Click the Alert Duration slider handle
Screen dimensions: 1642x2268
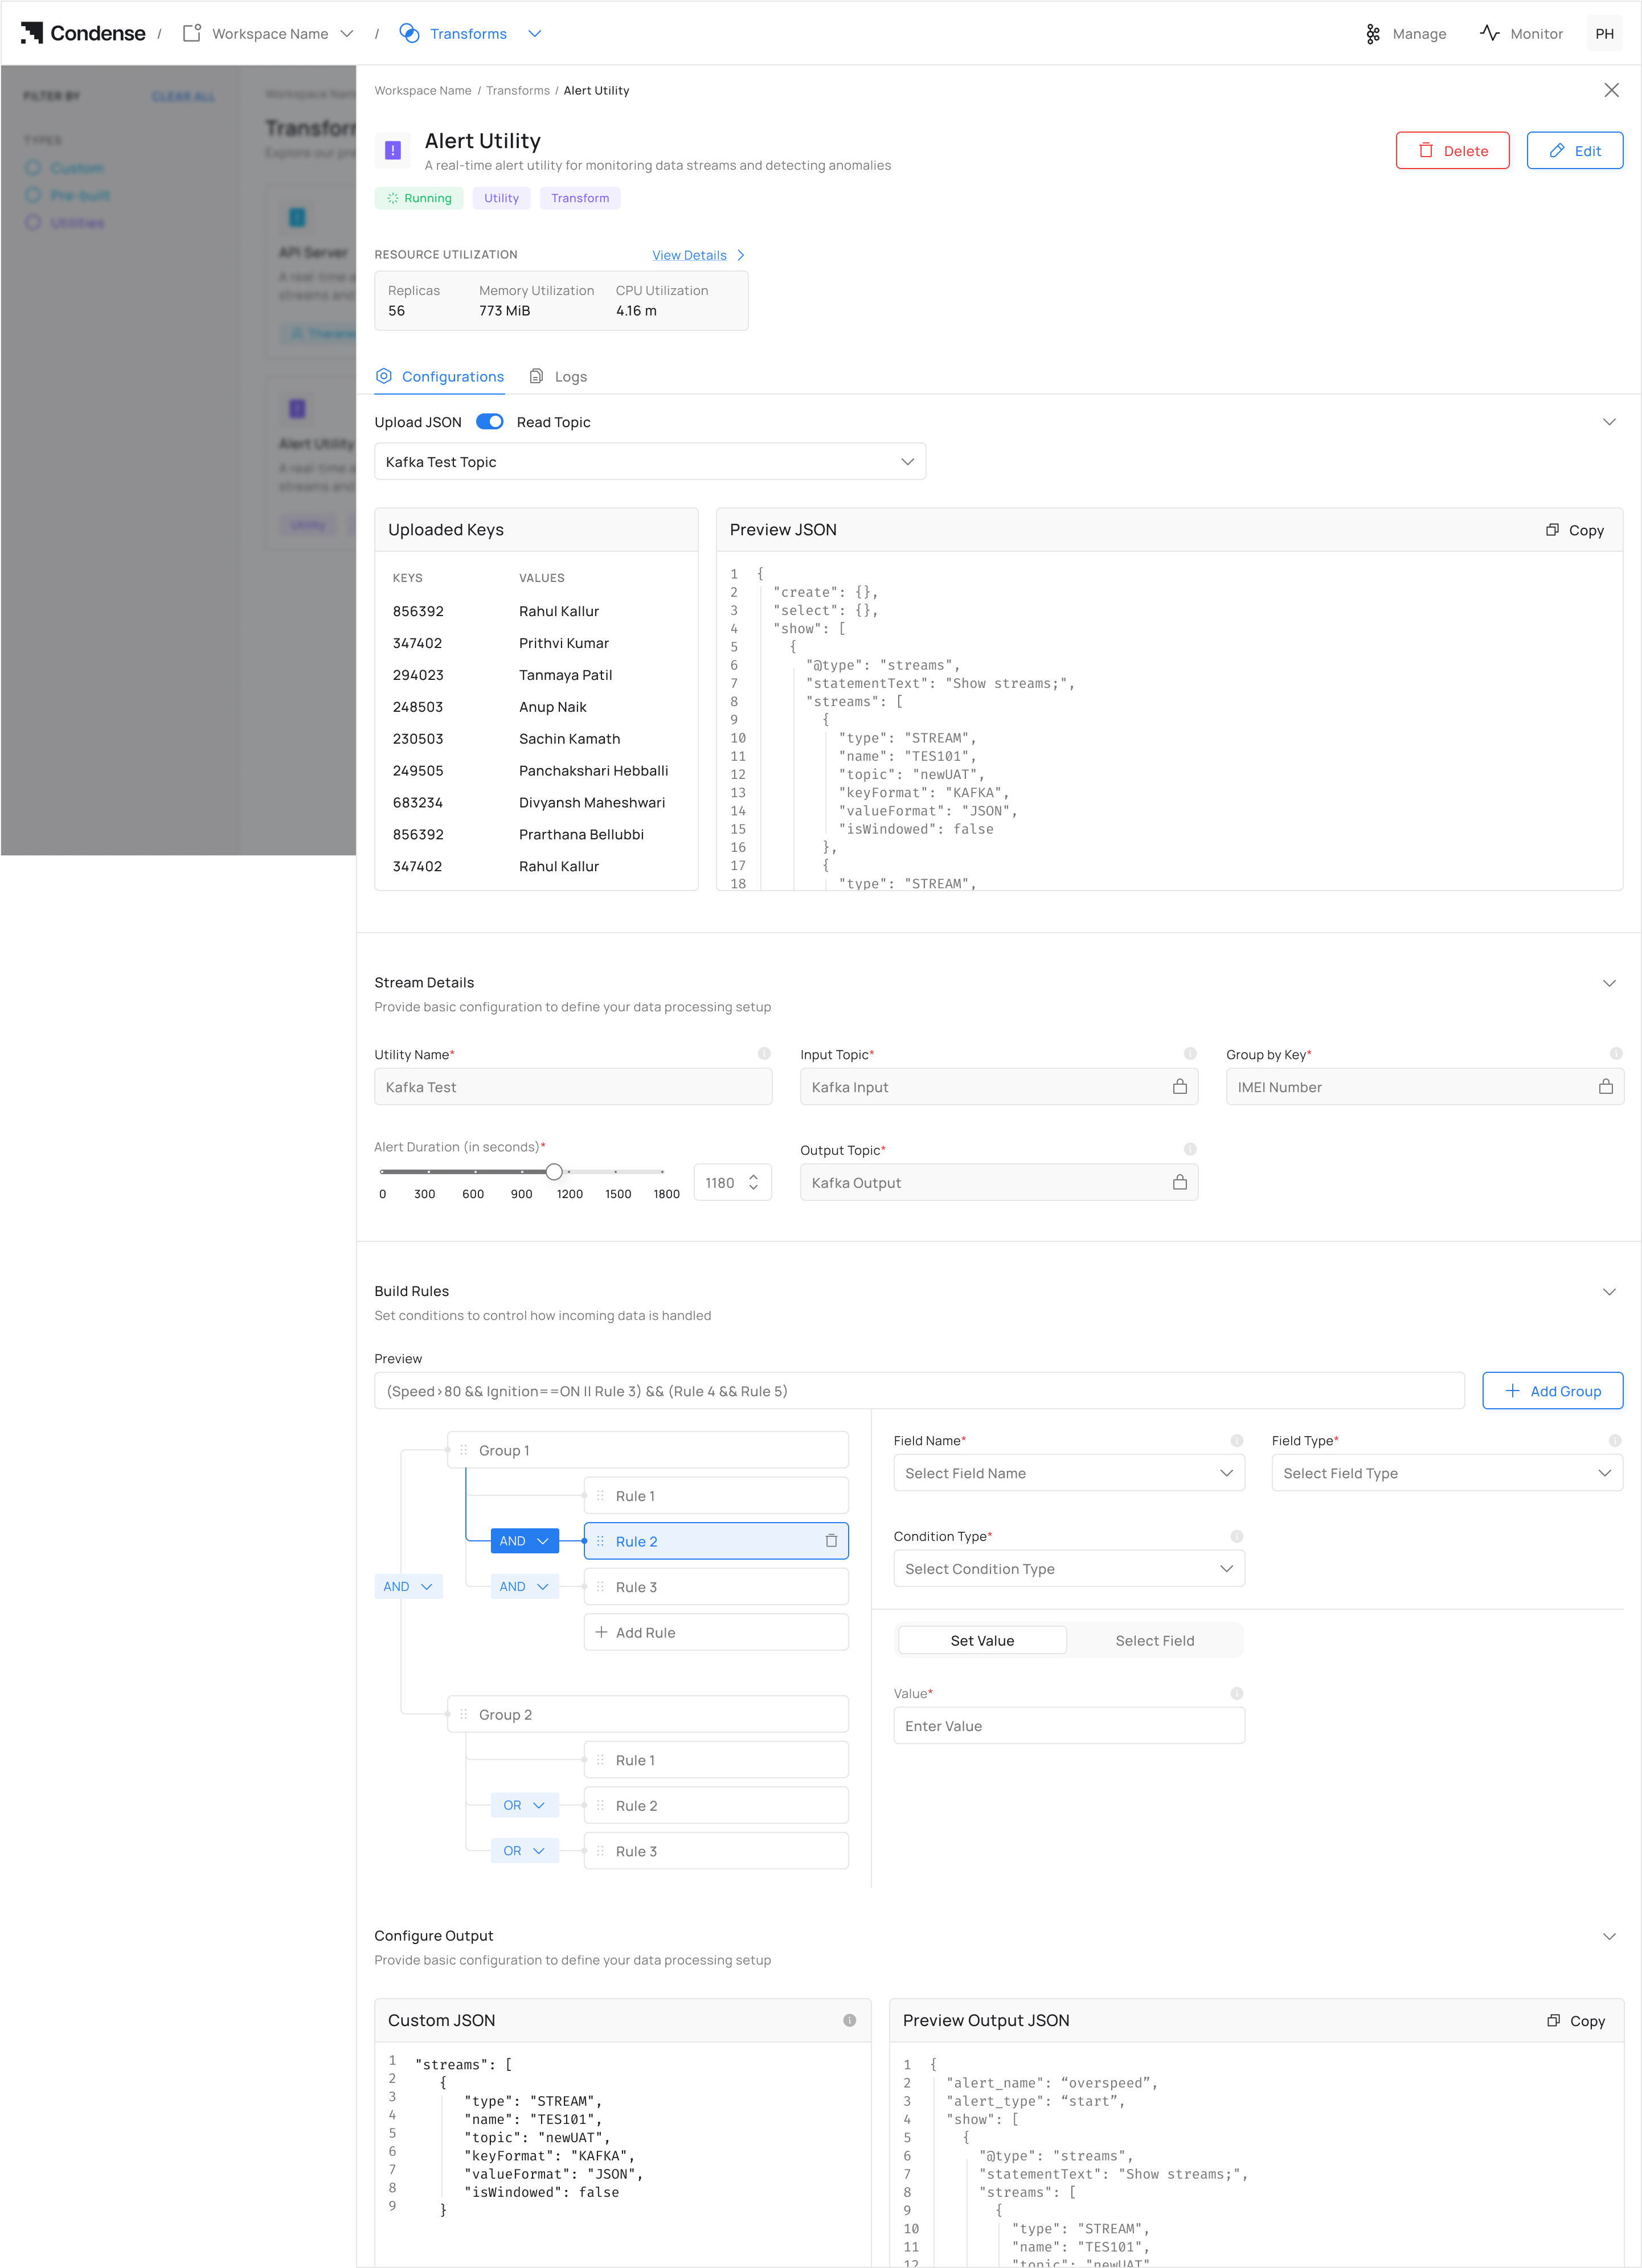pyautogui.click(x=554, y=1171)
